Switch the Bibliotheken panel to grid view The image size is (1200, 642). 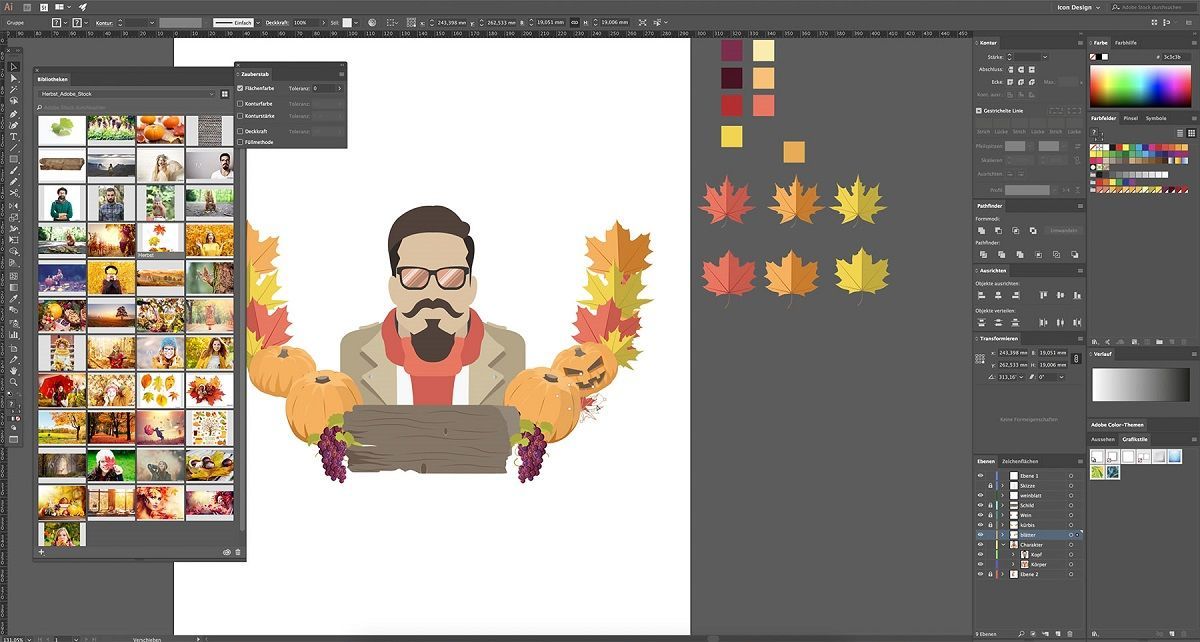[x=225, y=94]
